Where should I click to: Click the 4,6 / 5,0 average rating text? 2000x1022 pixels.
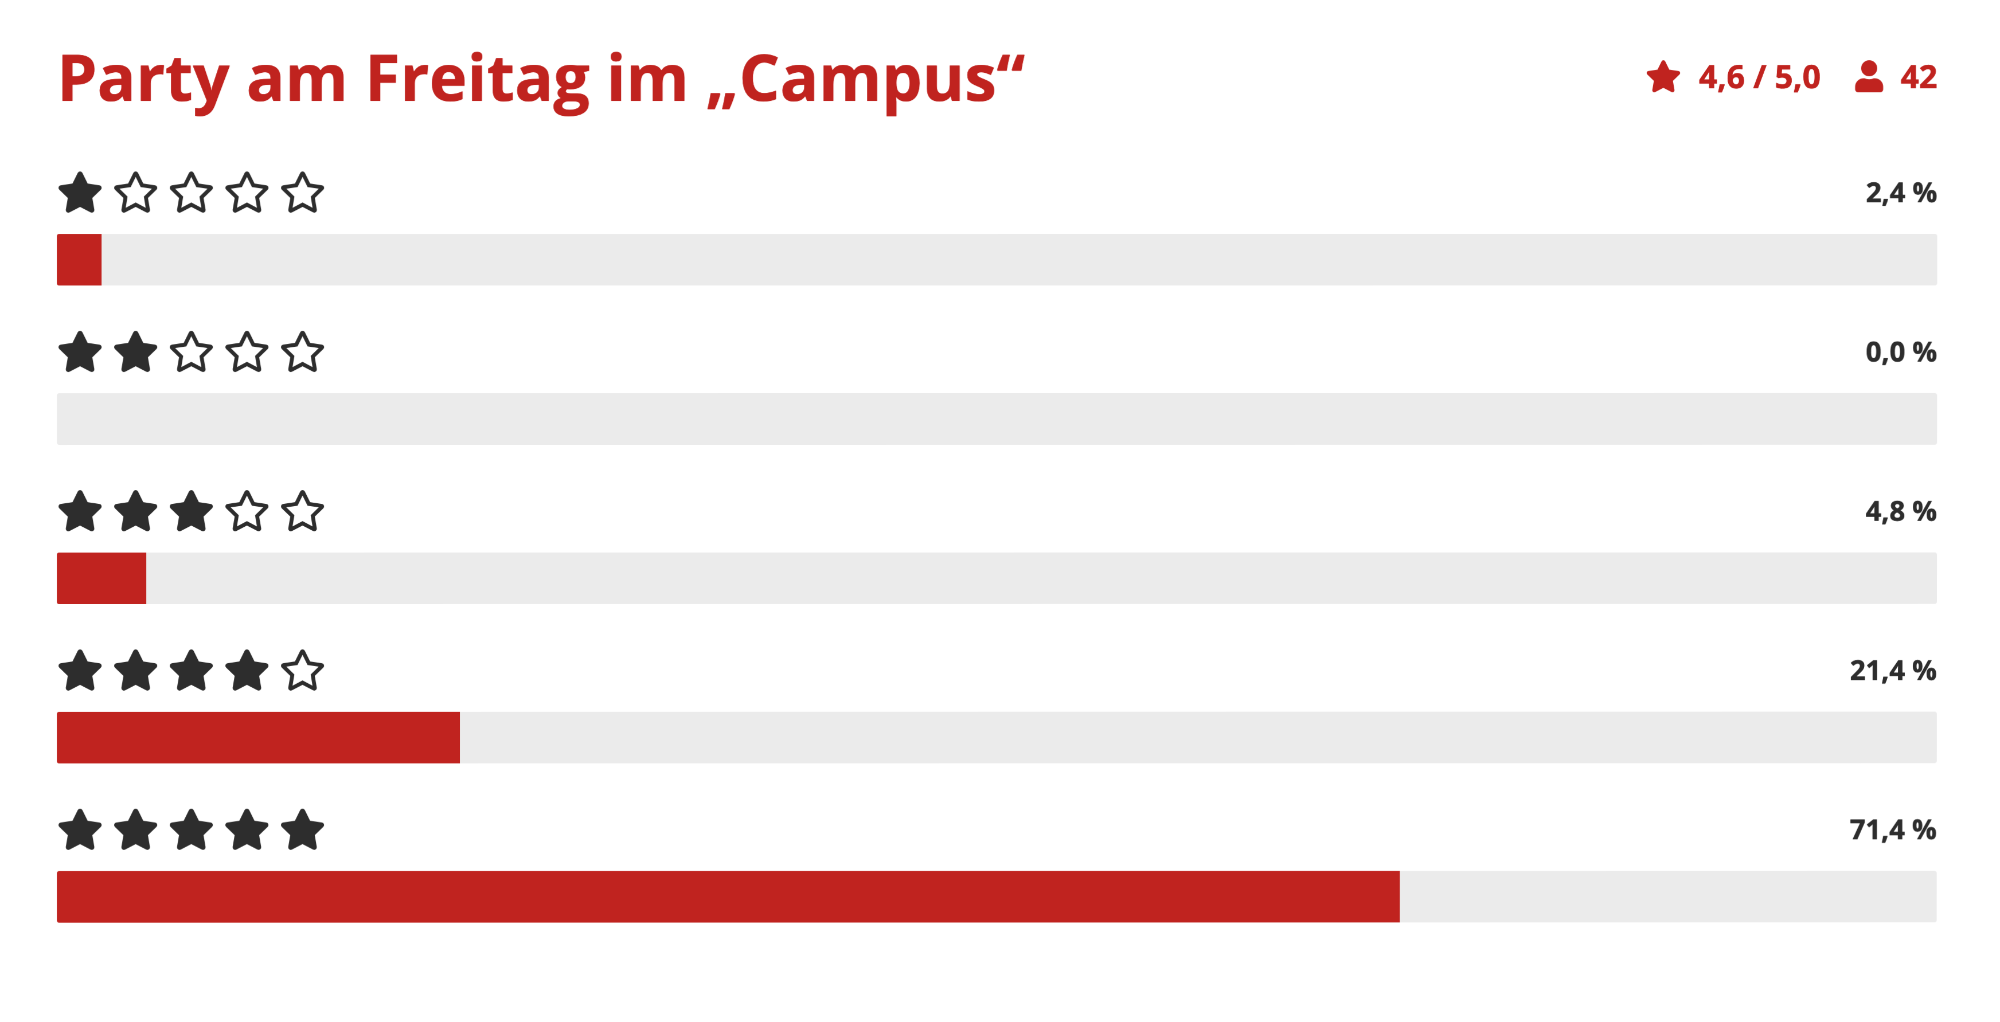(1759, 78)
